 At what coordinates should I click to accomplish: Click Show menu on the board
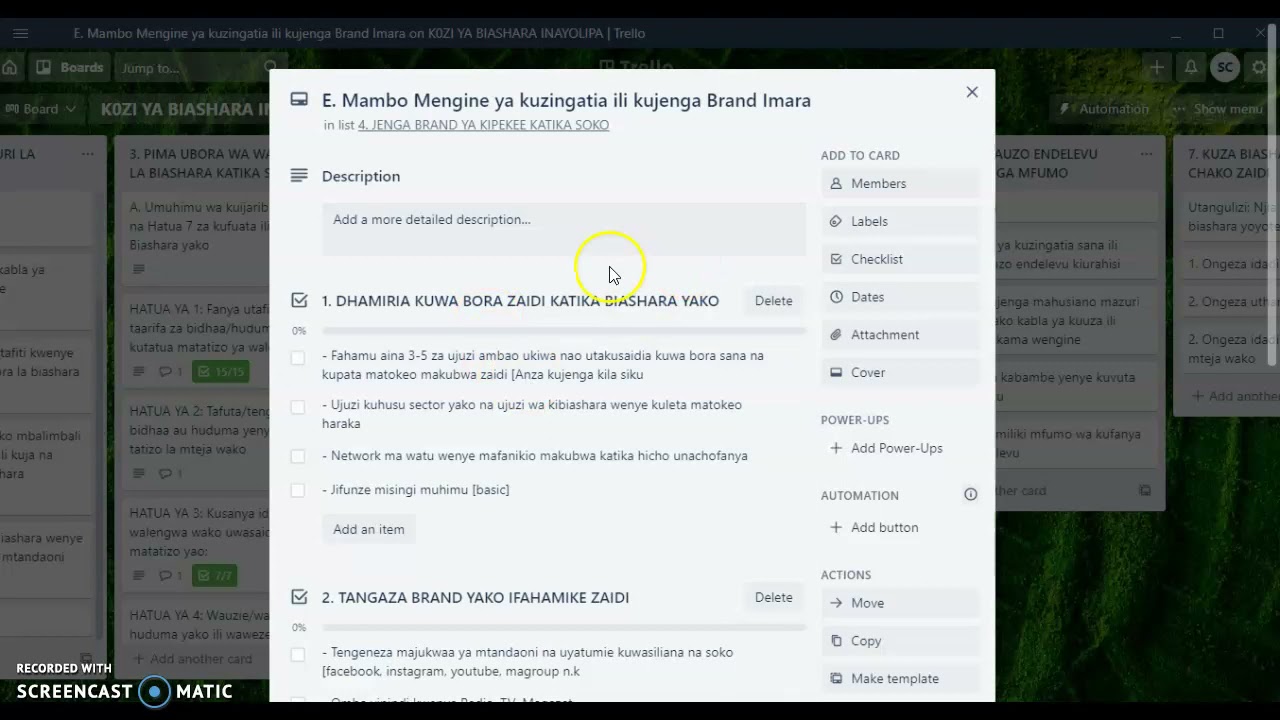1219,109
